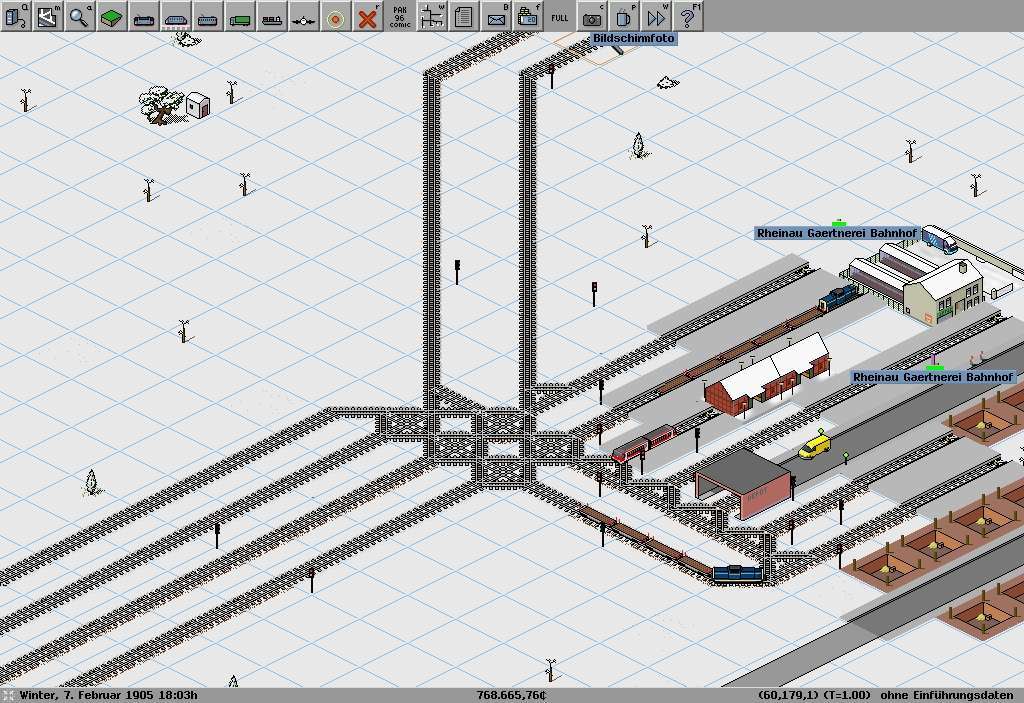This screenshot has height=703, width=1024.
Task: Toggle fast forward mode
Action: [656, 16]
